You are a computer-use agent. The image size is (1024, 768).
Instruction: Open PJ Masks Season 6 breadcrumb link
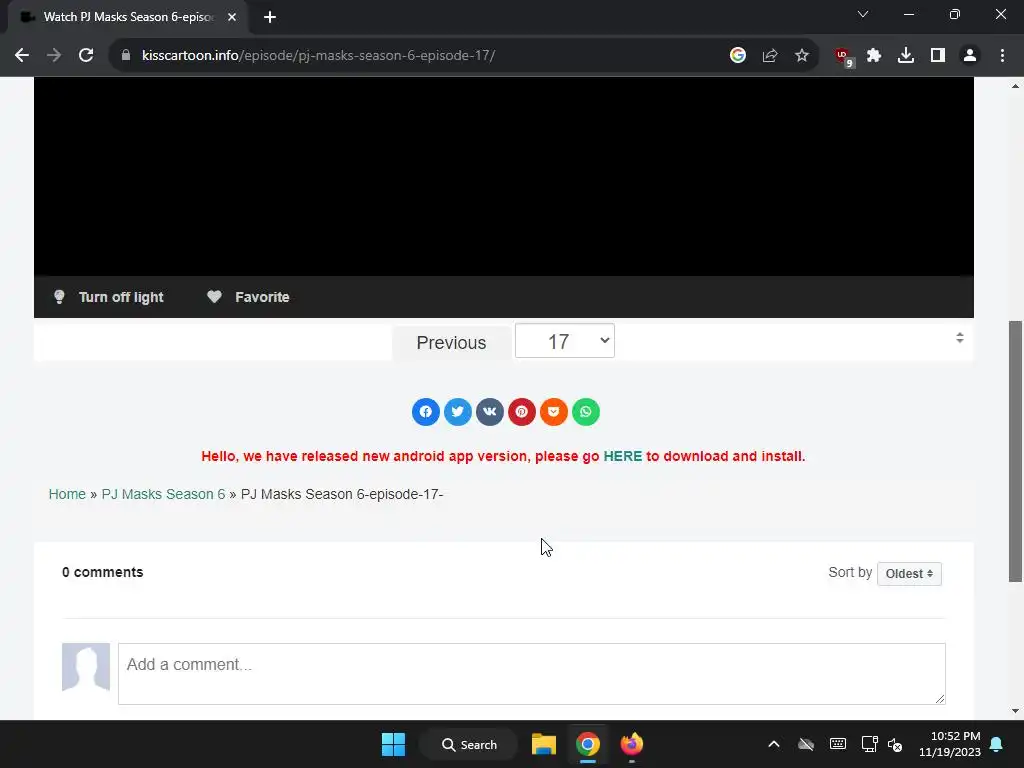pyautogui.click(x=163, y=494)
